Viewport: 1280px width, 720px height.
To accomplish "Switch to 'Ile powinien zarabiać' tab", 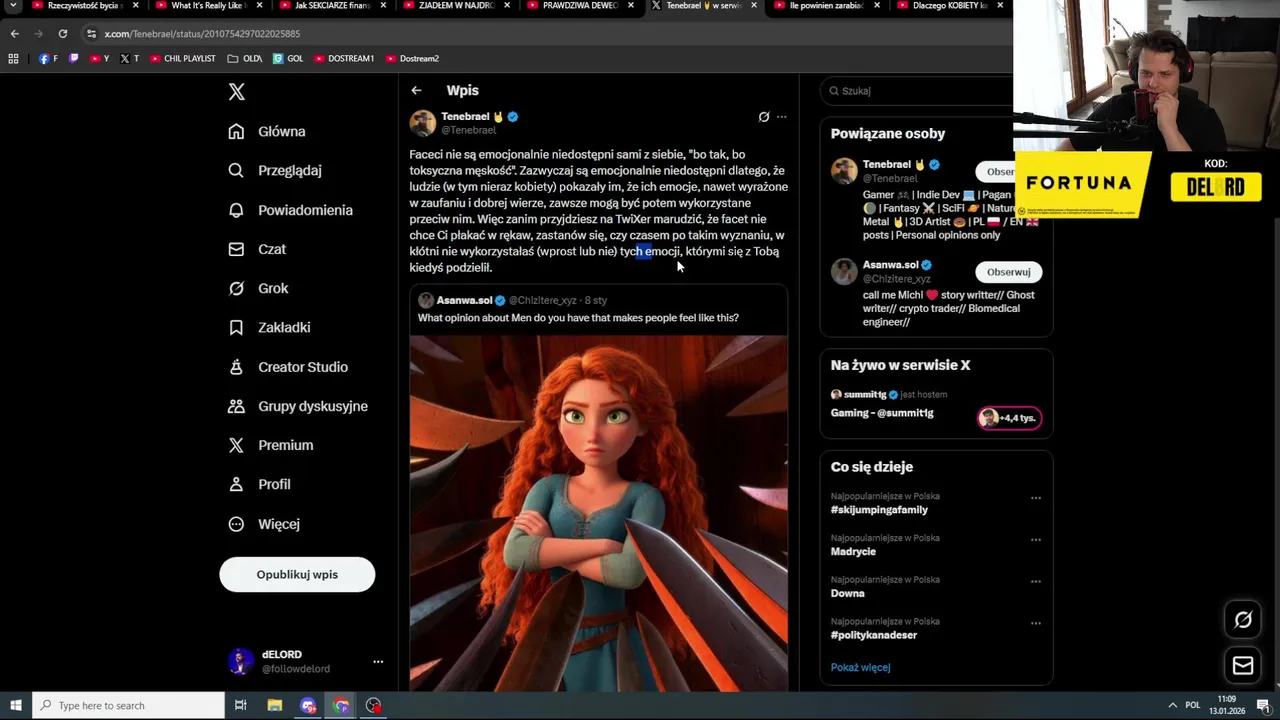I will tap(825, 6).
